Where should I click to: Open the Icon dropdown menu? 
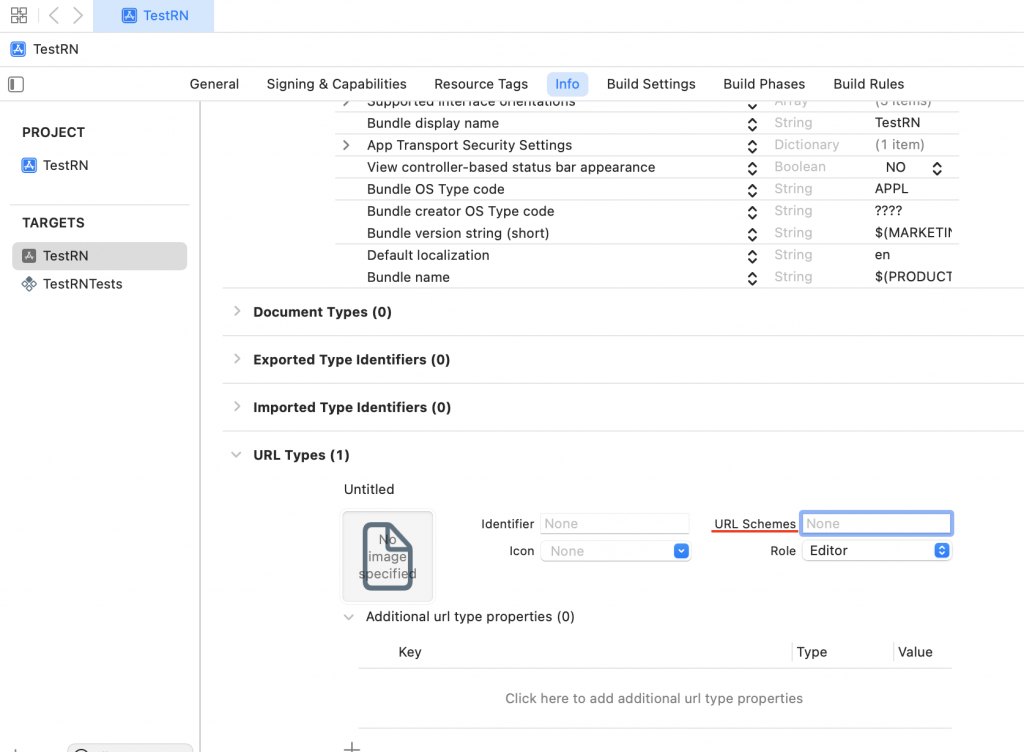615,551
